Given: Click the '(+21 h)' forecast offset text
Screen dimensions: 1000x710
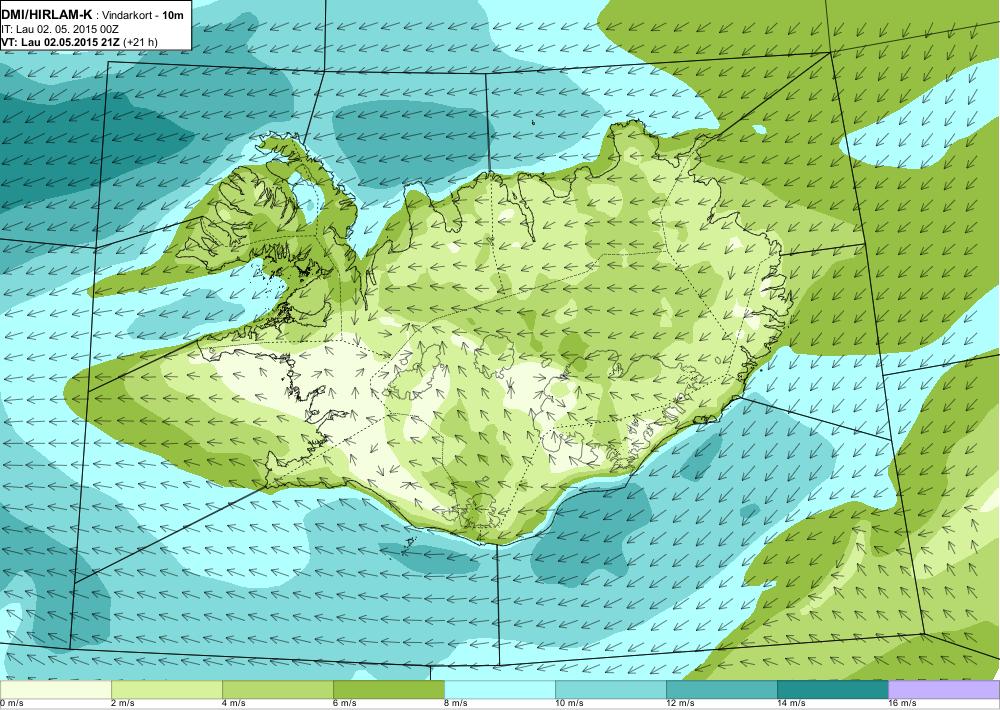Looking at the screenshot, I should point(140,42).
